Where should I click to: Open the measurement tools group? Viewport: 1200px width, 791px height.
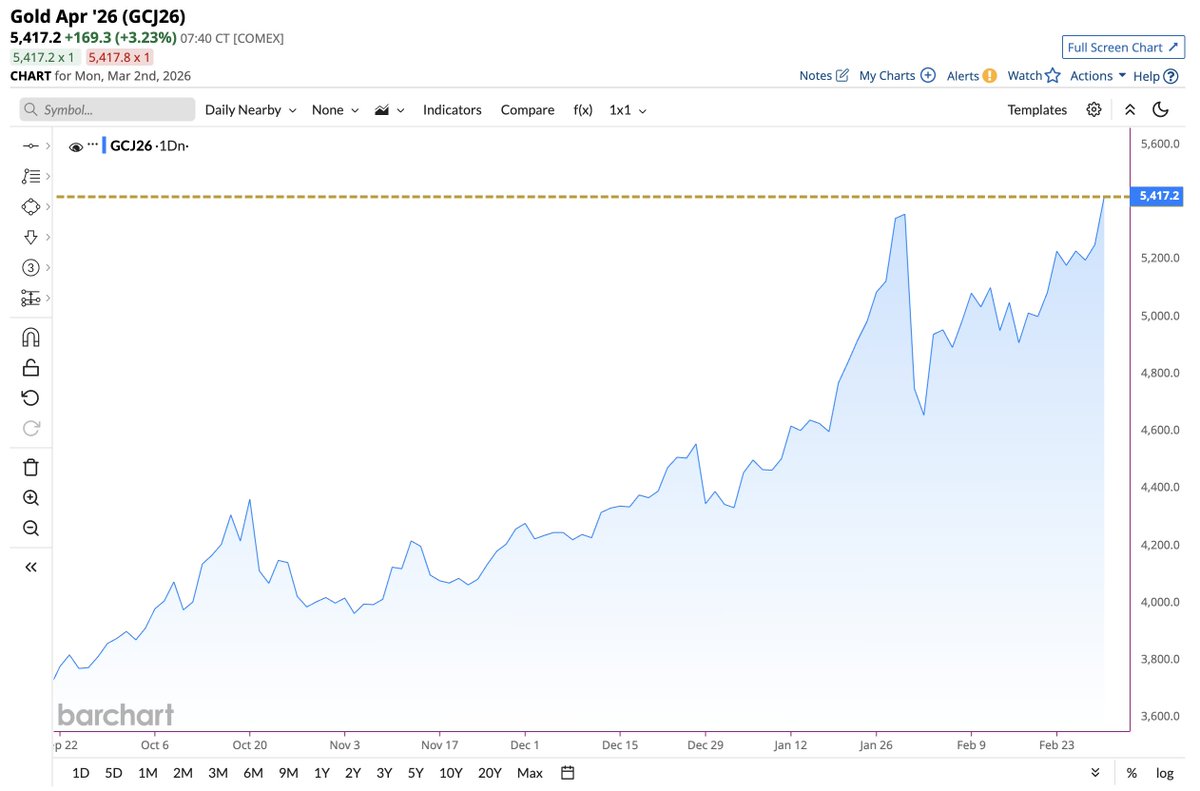30,298
